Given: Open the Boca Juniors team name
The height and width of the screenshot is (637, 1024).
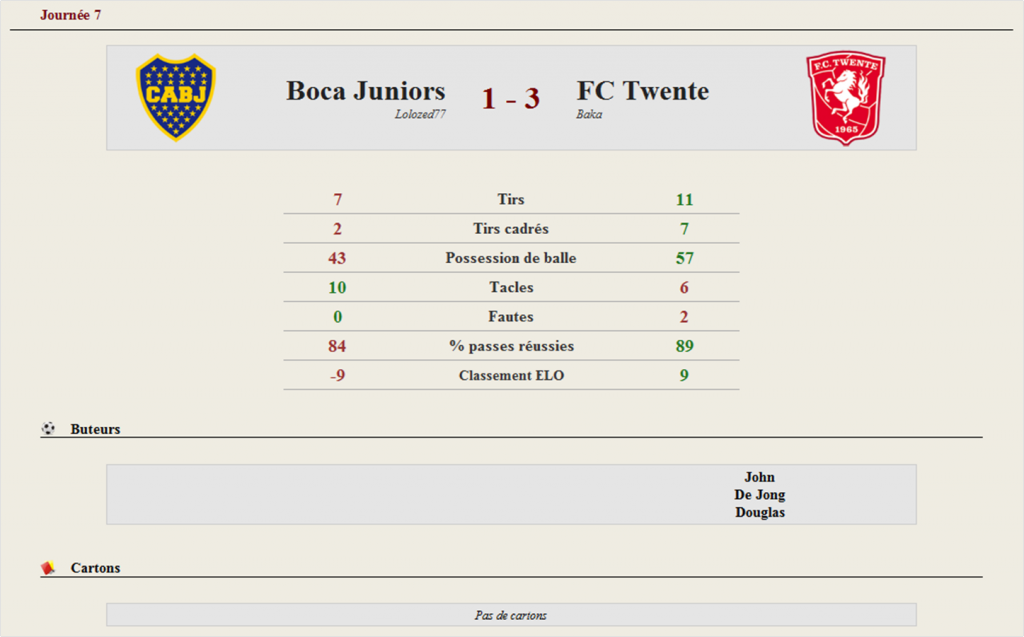Looking at the screenshot, I should click(366, 91).
